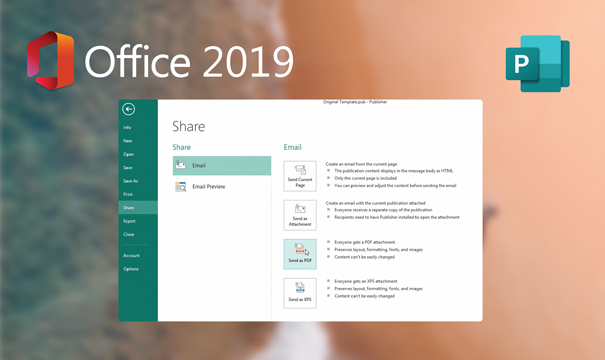Click Send Current Page button
This screenshot has height=360, width=605.
300,176
